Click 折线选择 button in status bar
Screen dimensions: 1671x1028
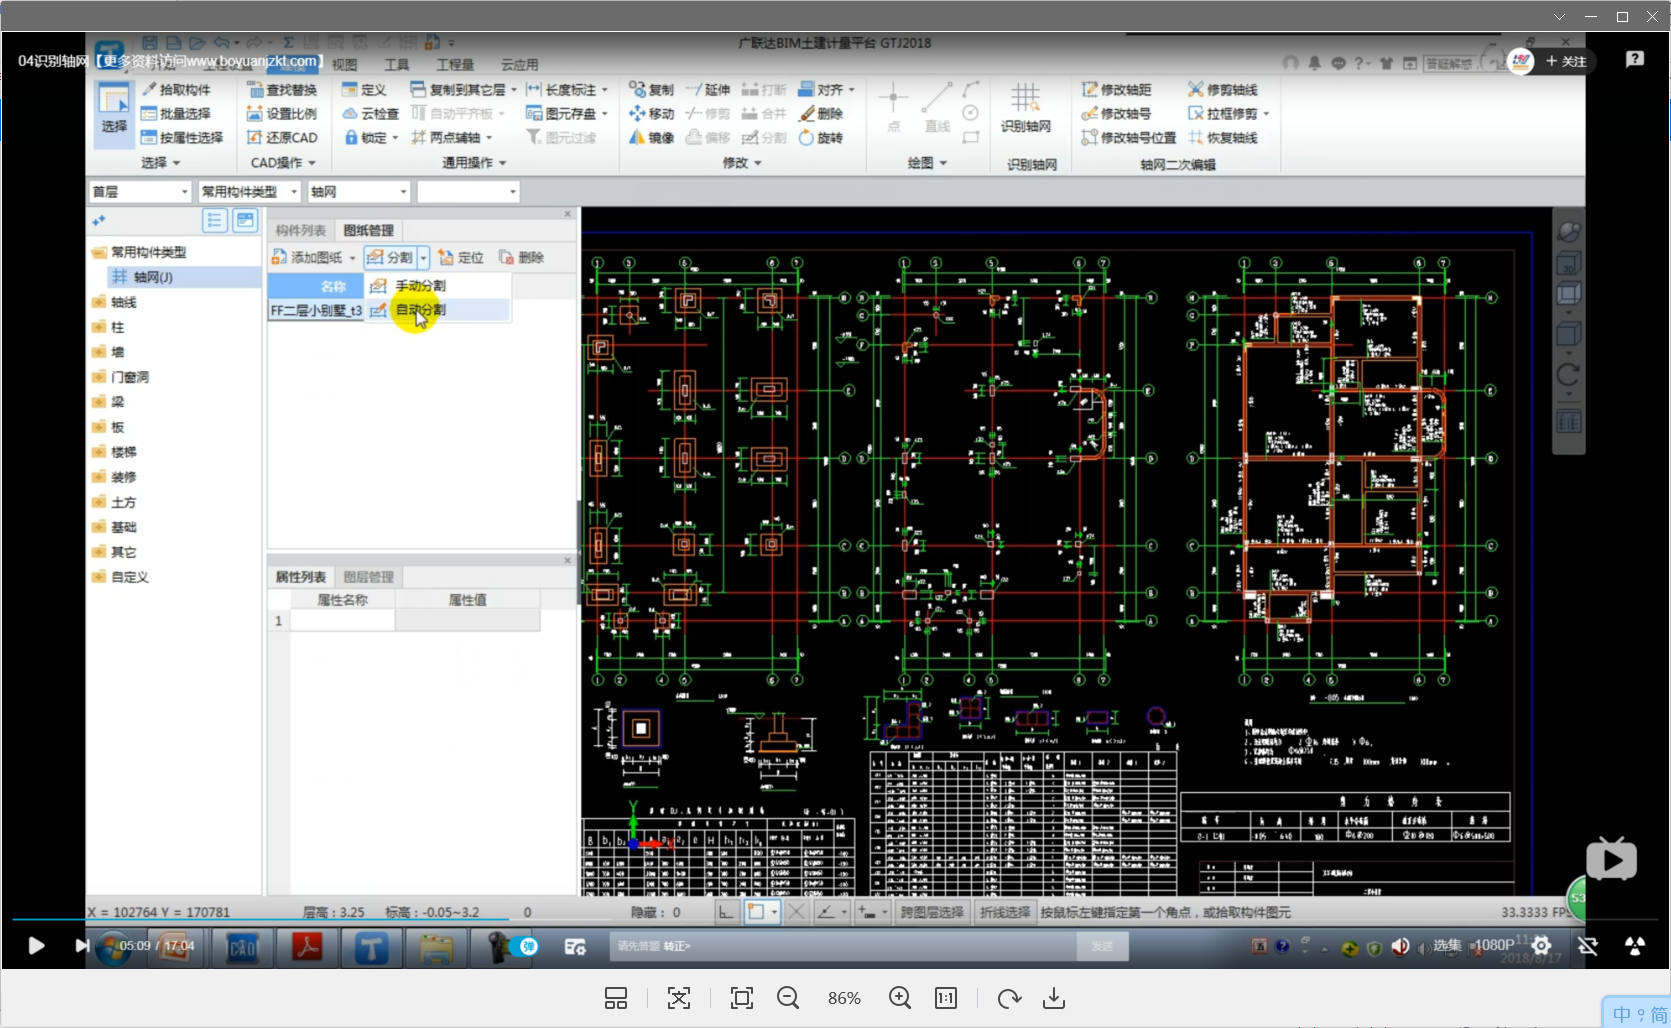click(1004, 912)
